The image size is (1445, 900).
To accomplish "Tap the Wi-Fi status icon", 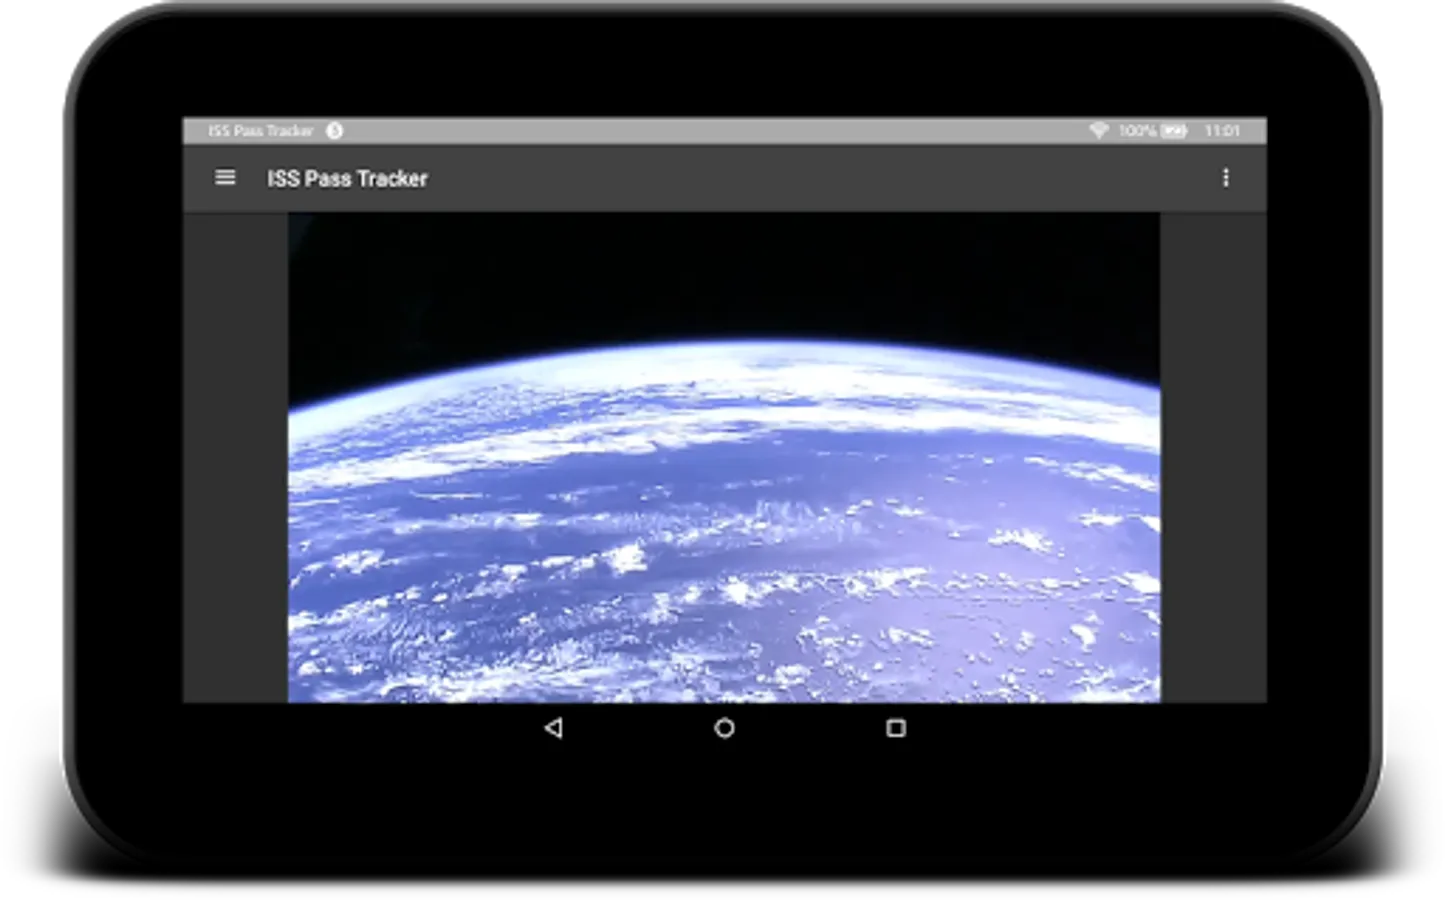I will click(x=1099, y=131).
